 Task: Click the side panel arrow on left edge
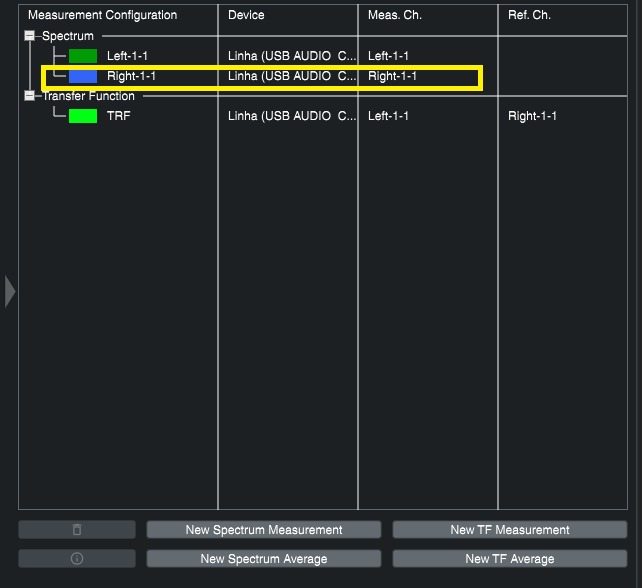(x=10, y=291)
